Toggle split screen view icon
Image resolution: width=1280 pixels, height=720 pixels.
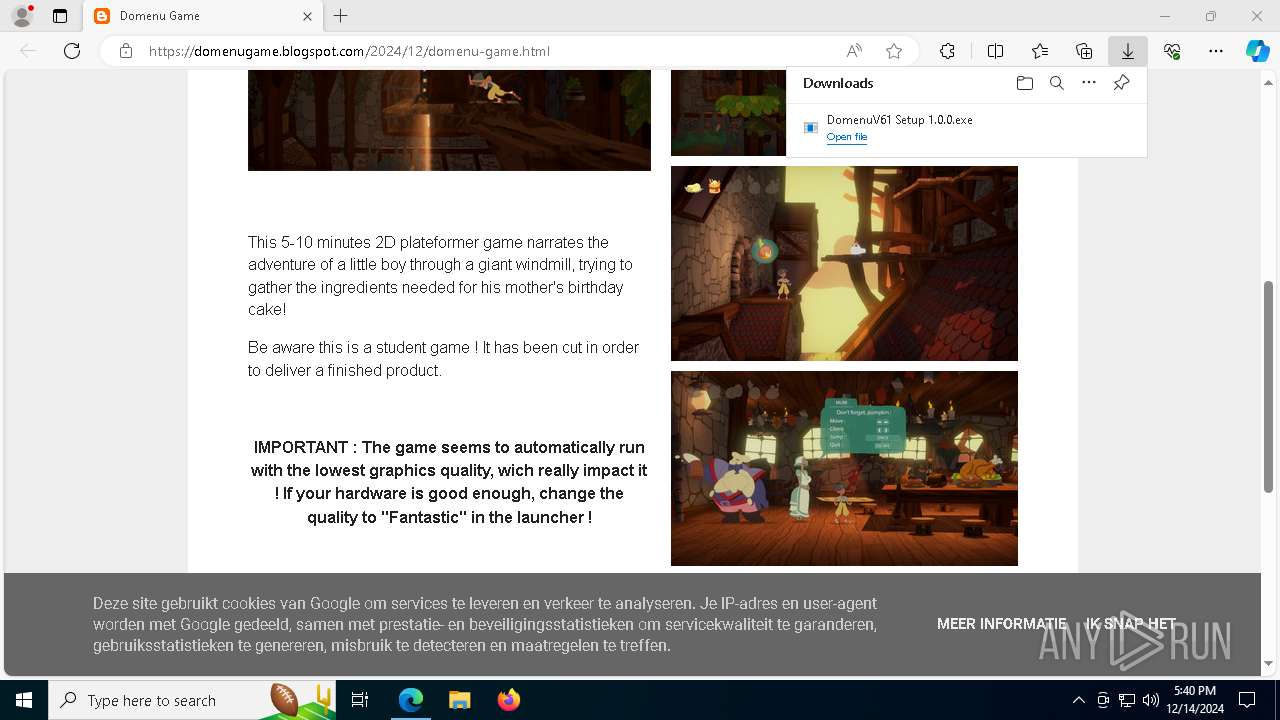point(995,51)
